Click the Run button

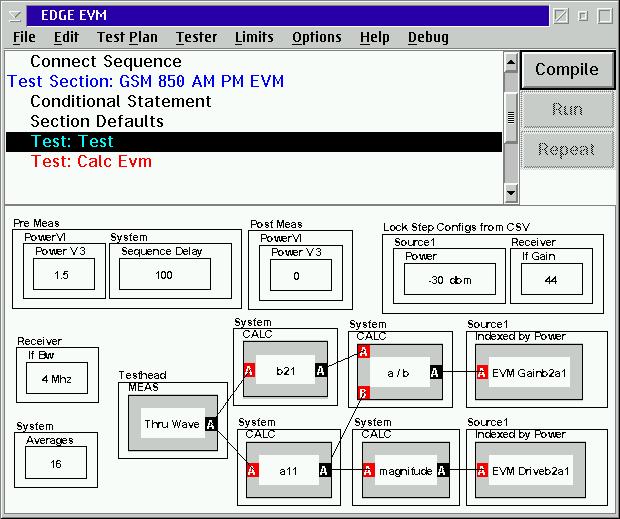pos(567,109)
